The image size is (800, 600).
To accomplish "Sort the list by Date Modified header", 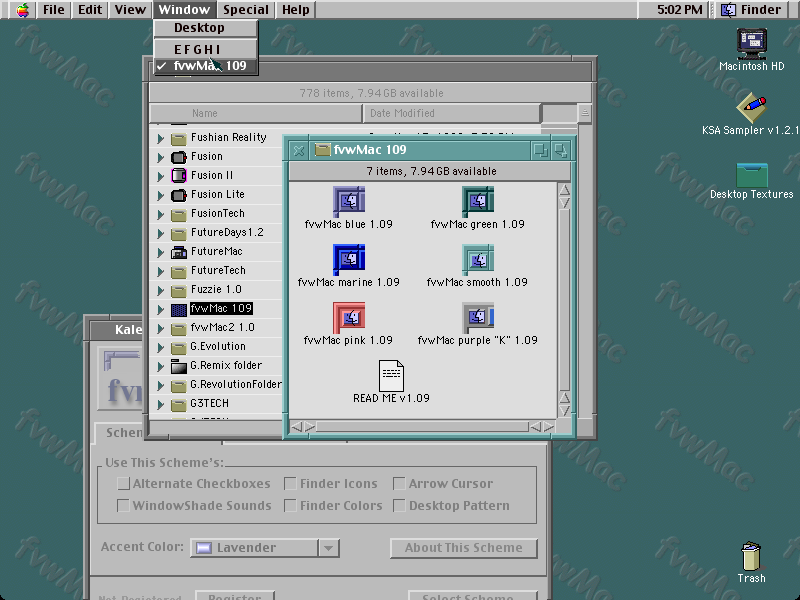I will [452, 113].
